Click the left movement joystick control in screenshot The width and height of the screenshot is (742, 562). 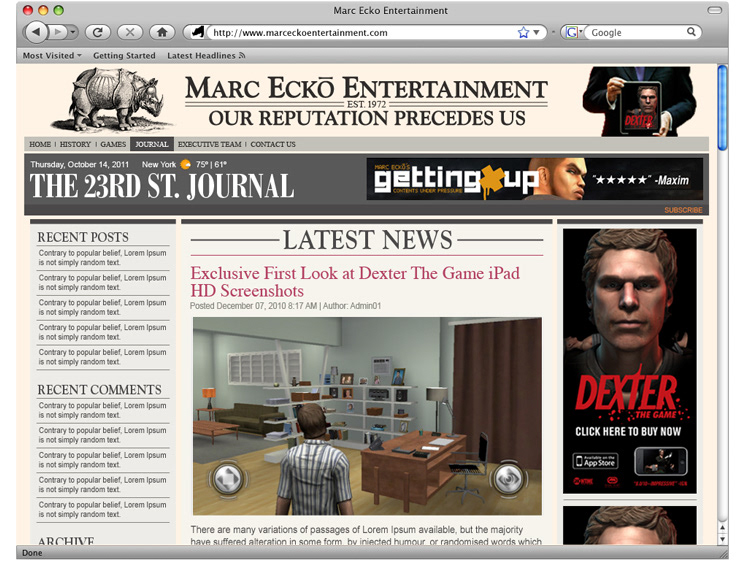pyautogui.click(x=229, y=479)
